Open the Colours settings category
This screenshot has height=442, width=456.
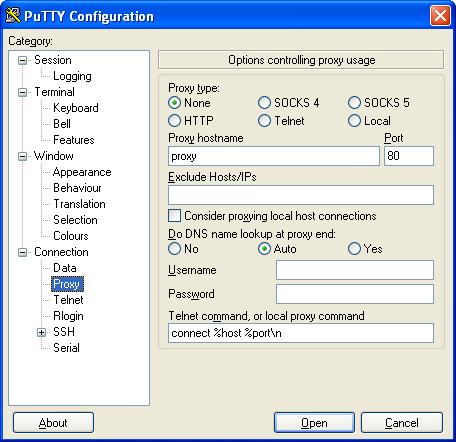coord(71,236)
